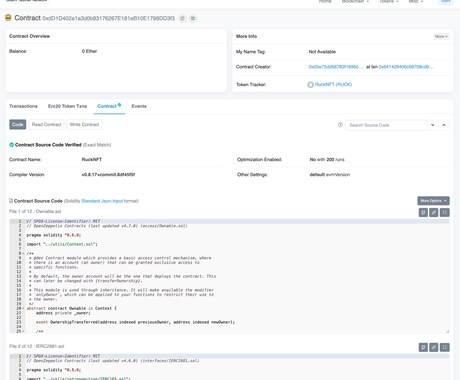Select the Code sub-tab button
The height and width of the screenshot is (380, 460).
pyautogui.click(x=17, y=125)
